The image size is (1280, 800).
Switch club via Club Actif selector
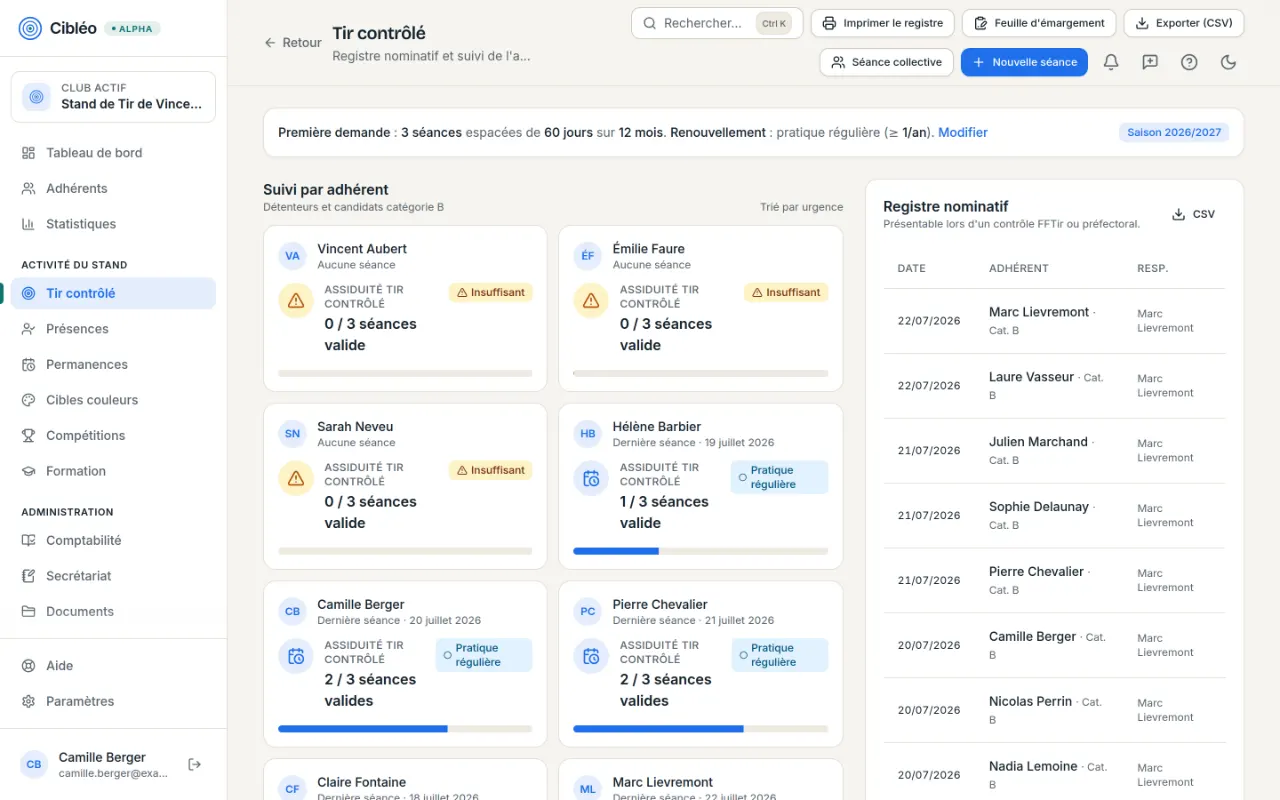point(113,96)
